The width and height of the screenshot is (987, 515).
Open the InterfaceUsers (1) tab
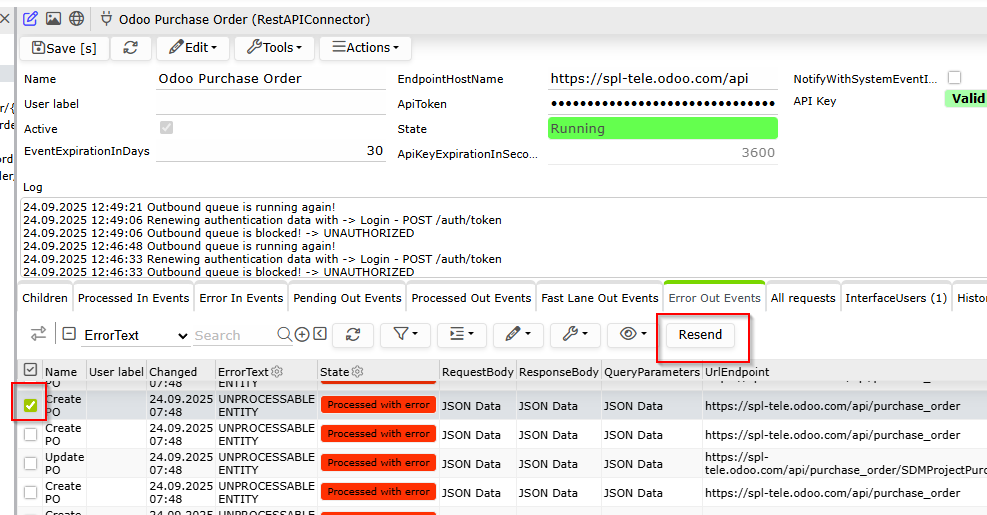click(x=896, y=298)
